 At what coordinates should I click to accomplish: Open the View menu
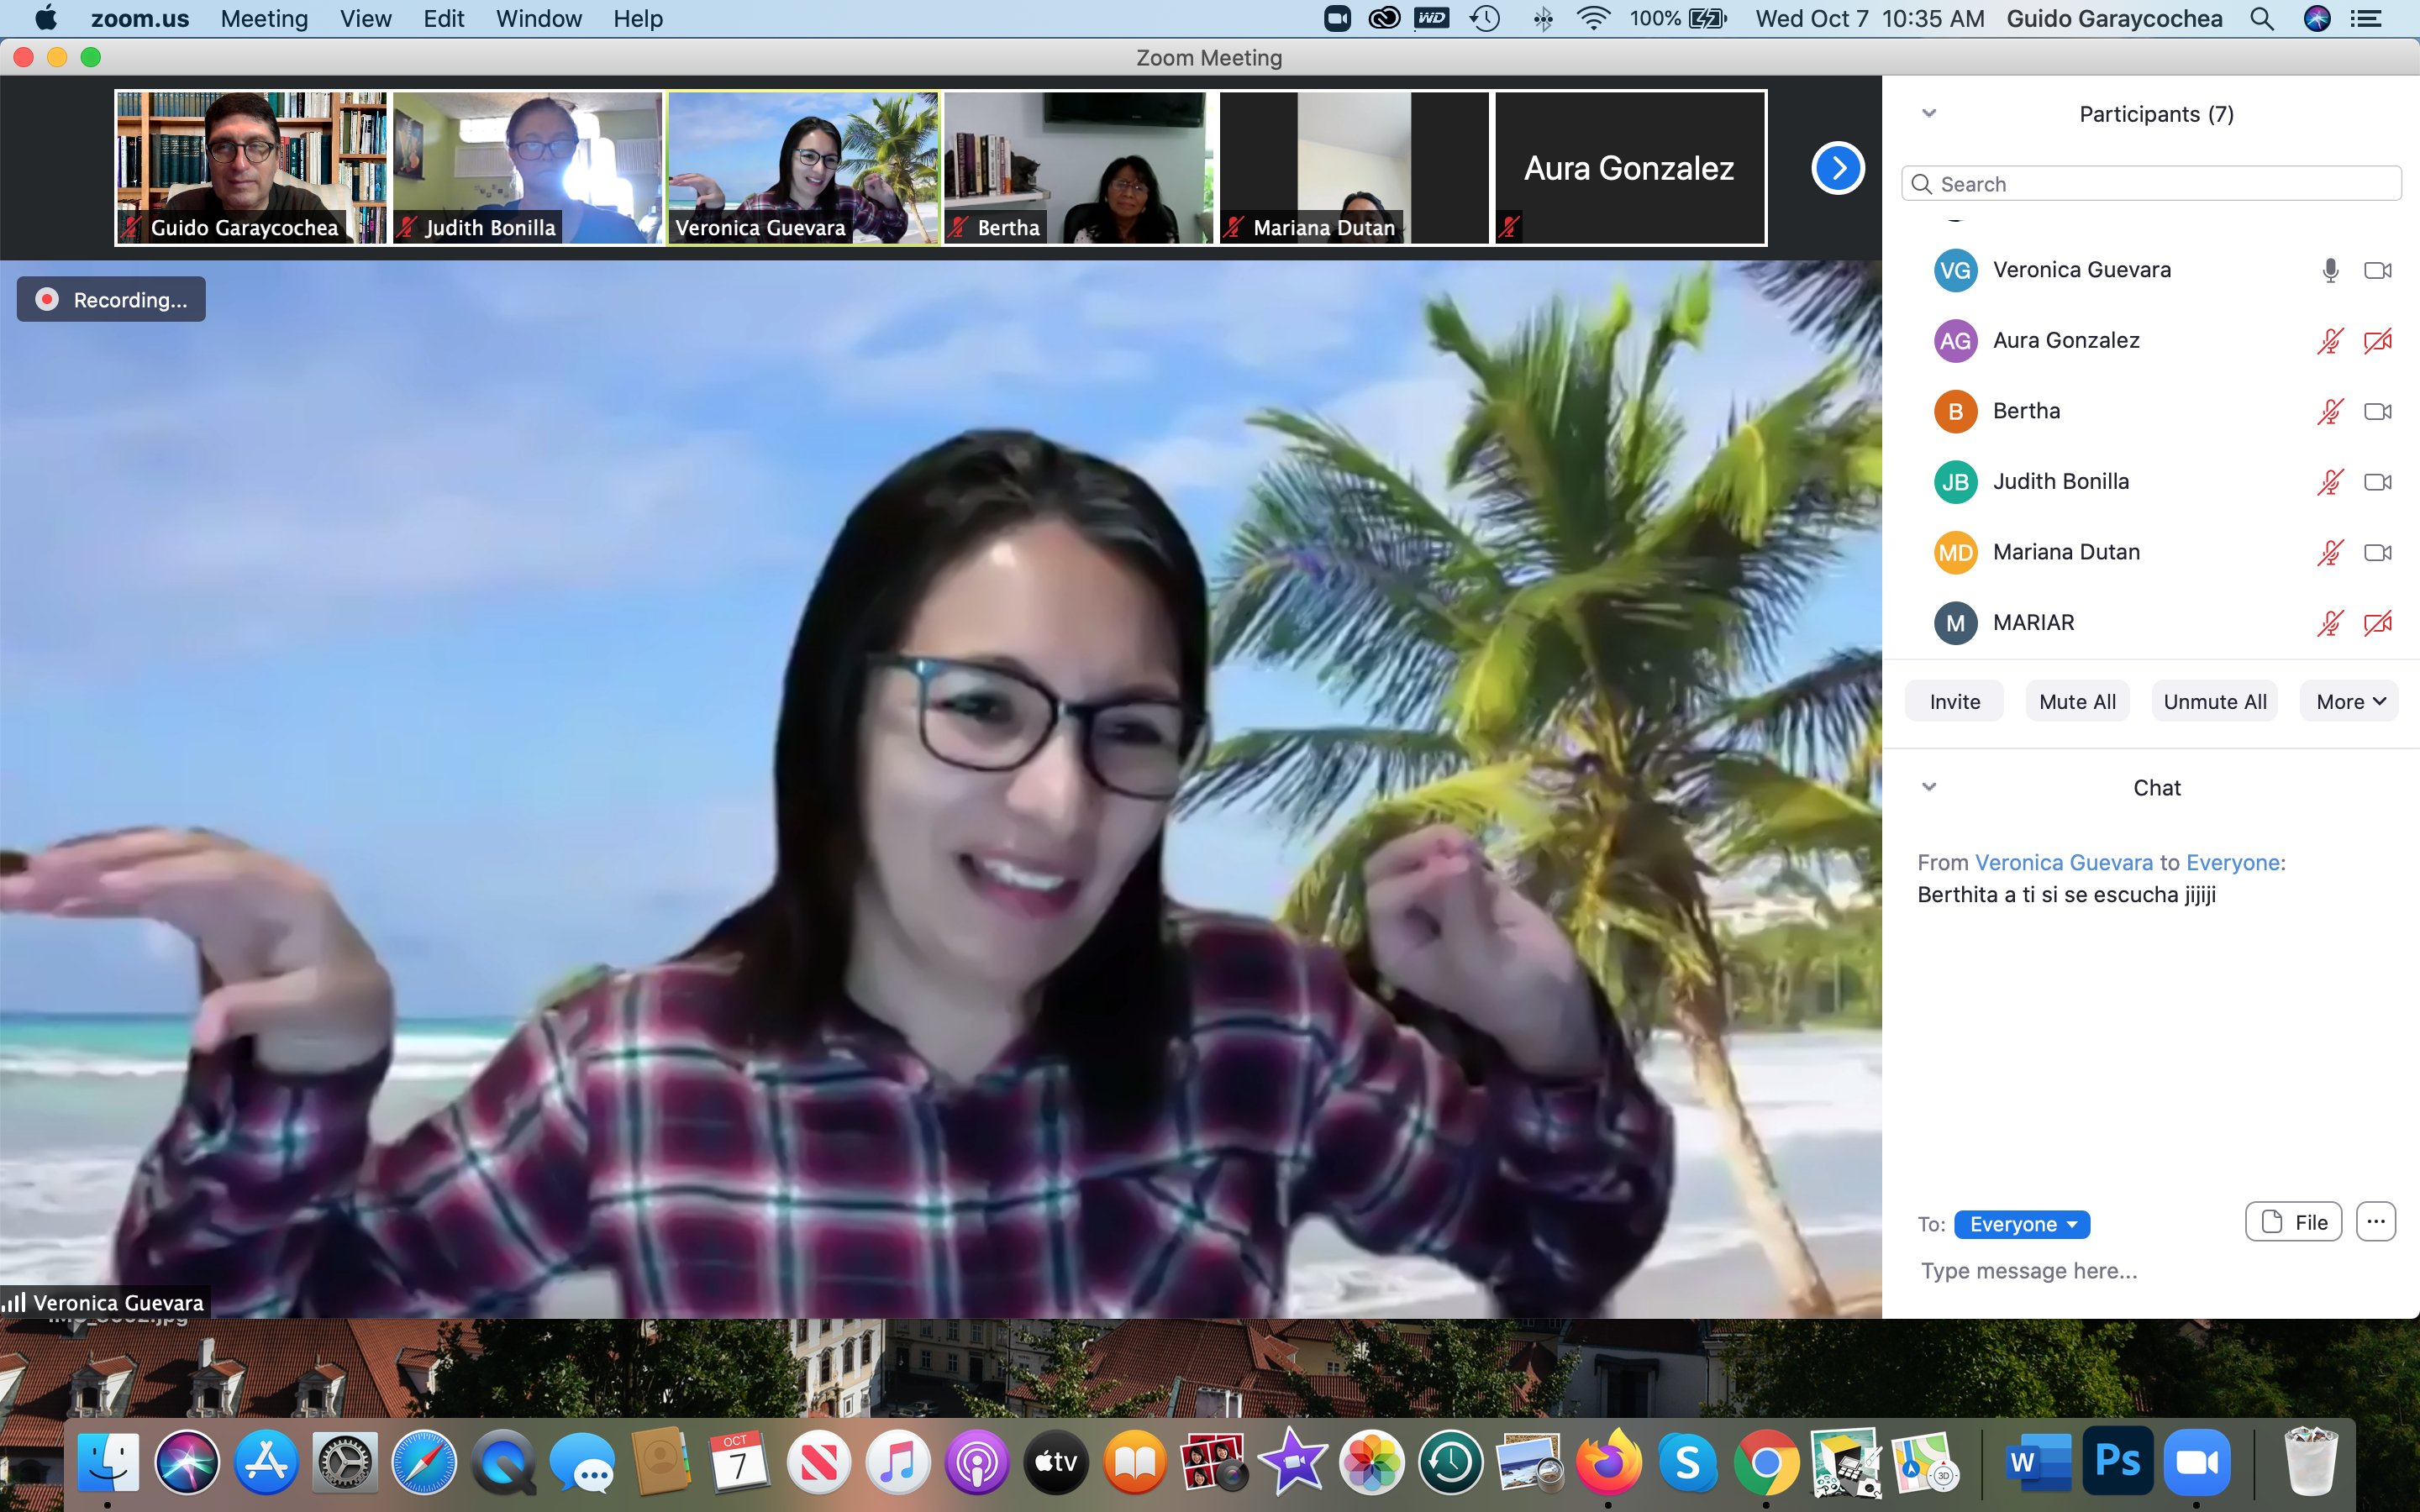[365, 19]
